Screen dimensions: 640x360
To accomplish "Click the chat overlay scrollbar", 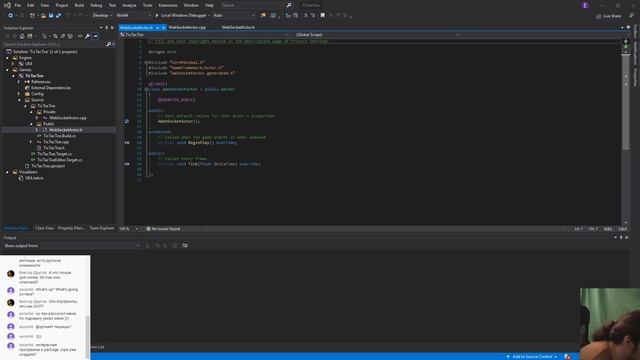I will 87,337.
